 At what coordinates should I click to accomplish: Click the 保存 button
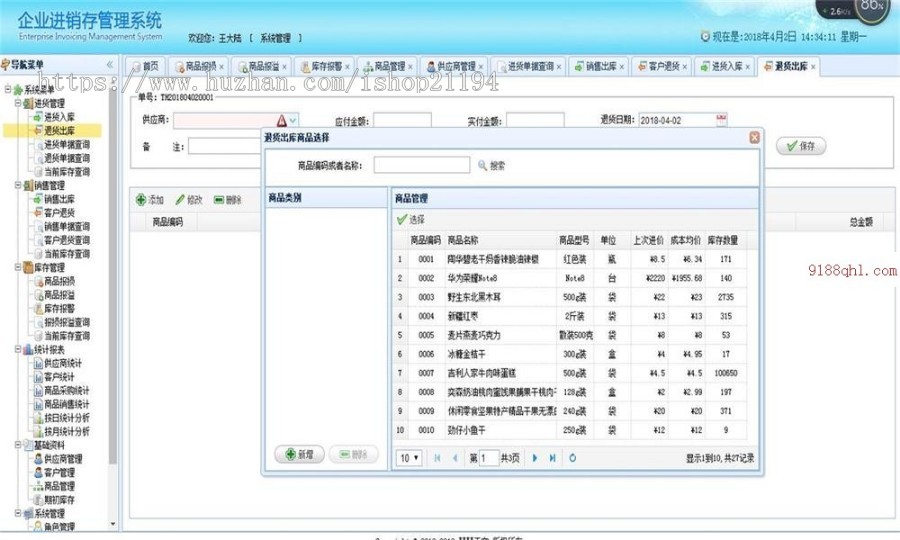tap(801, 146)
